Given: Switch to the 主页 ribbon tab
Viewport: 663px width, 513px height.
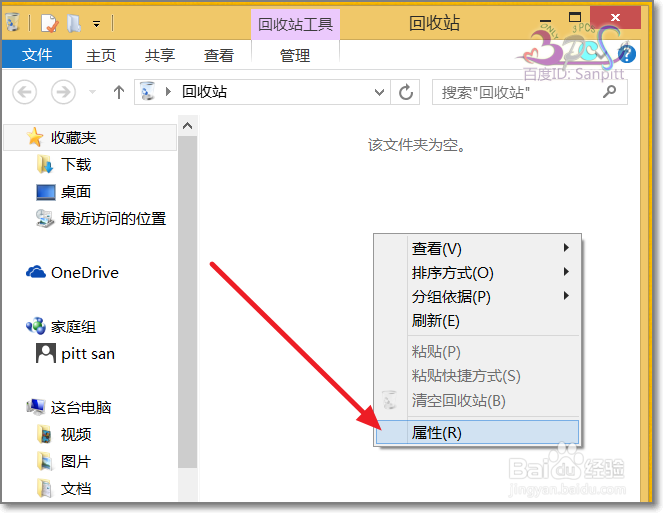Looking at the screenshot, I should tap(101, 55).
